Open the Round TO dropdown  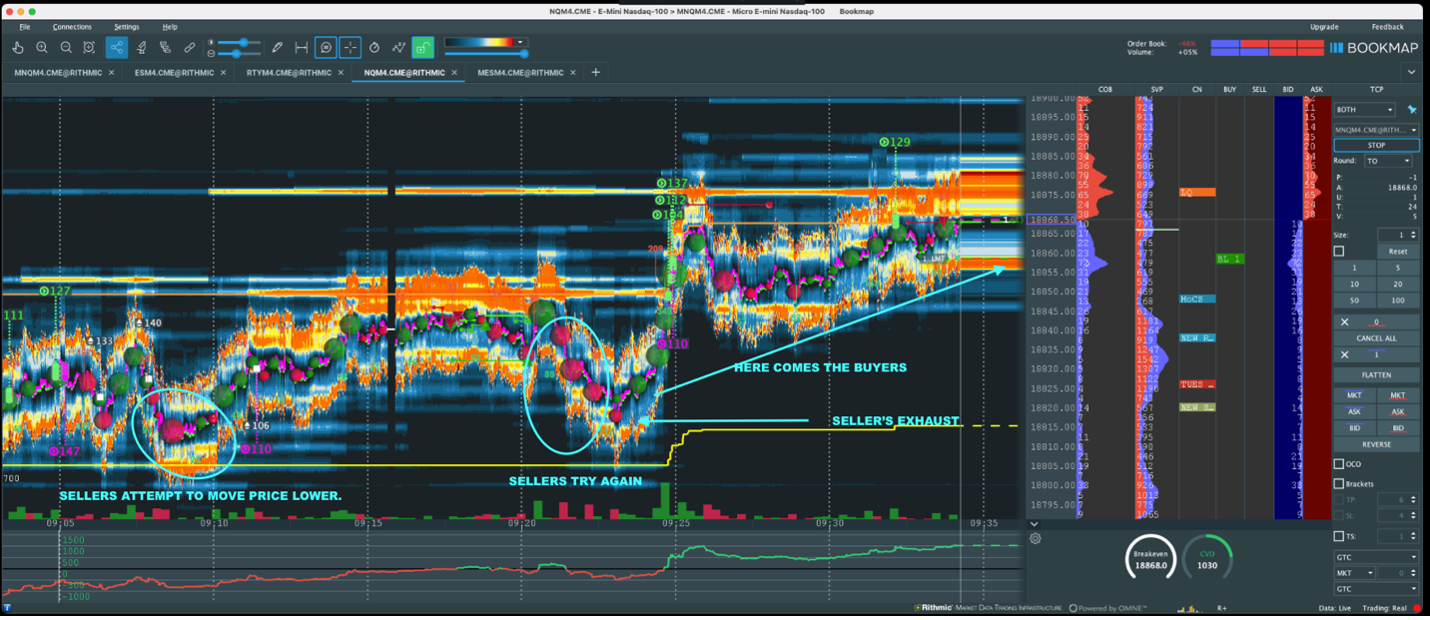(x=1389, y=161)
